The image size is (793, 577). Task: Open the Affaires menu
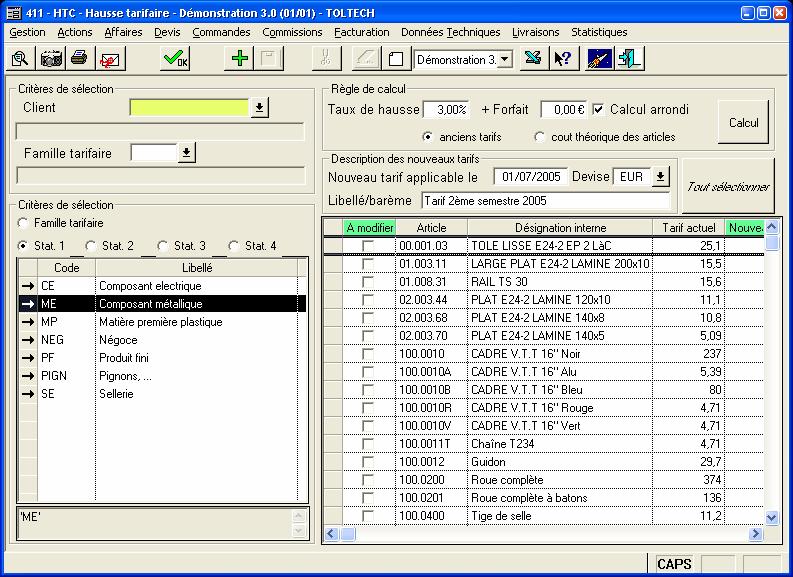coord(123,32)
